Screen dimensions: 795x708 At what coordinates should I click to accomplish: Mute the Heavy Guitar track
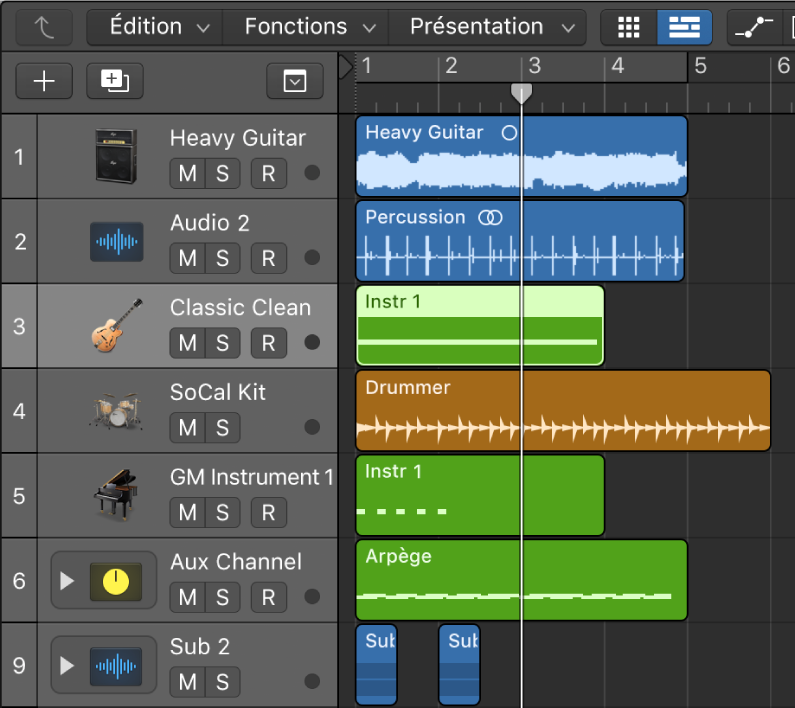coord(188,173)
